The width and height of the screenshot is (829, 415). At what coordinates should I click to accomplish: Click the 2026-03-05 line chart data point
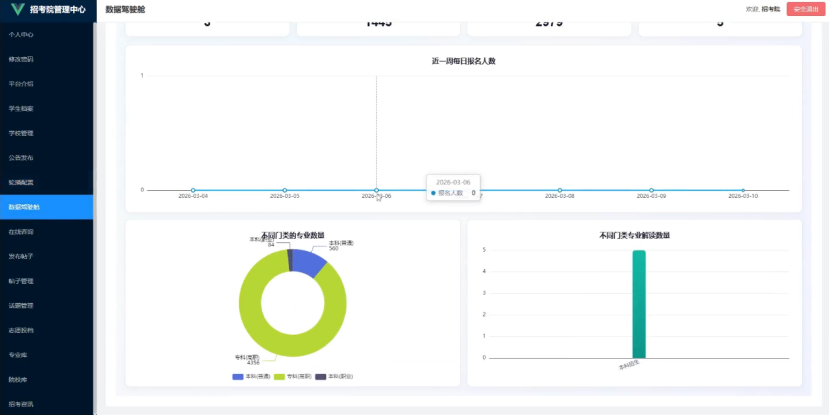tap(284, 190)
